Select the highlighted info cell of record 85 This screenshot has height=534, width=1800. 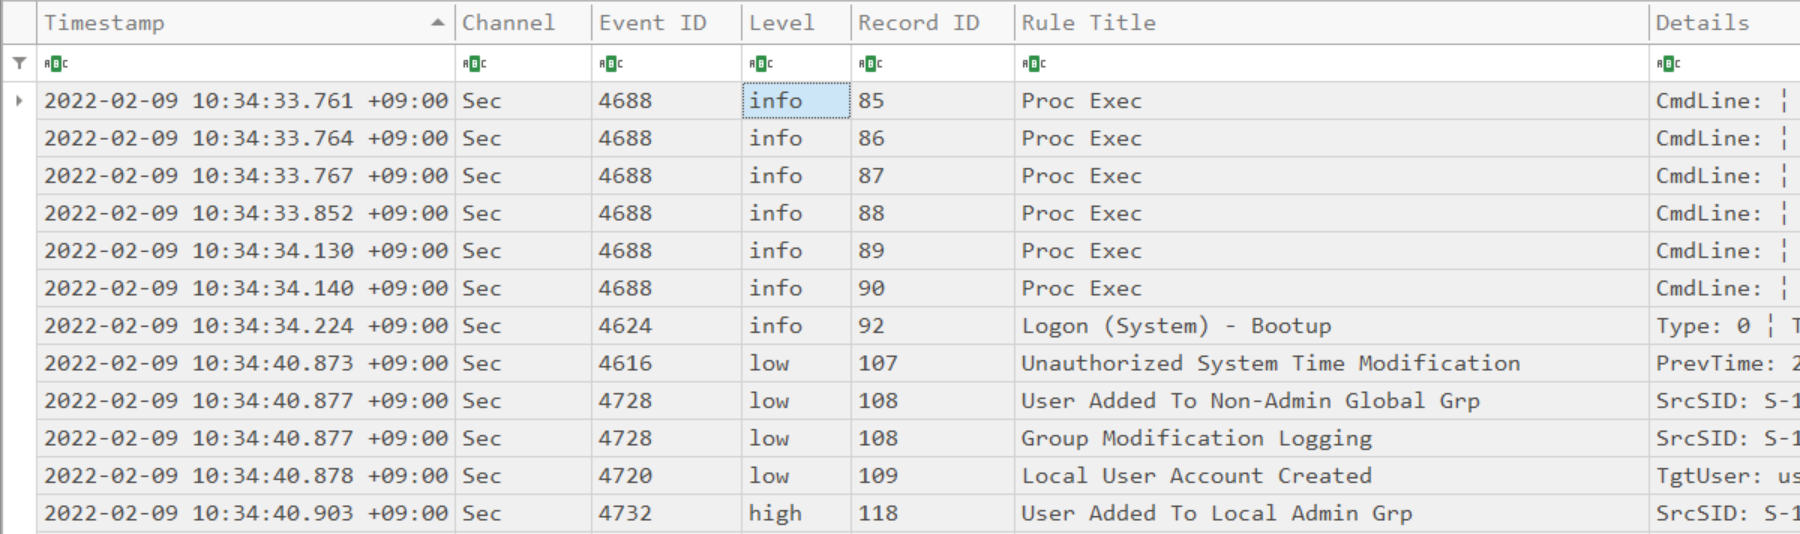click(796, 101)
